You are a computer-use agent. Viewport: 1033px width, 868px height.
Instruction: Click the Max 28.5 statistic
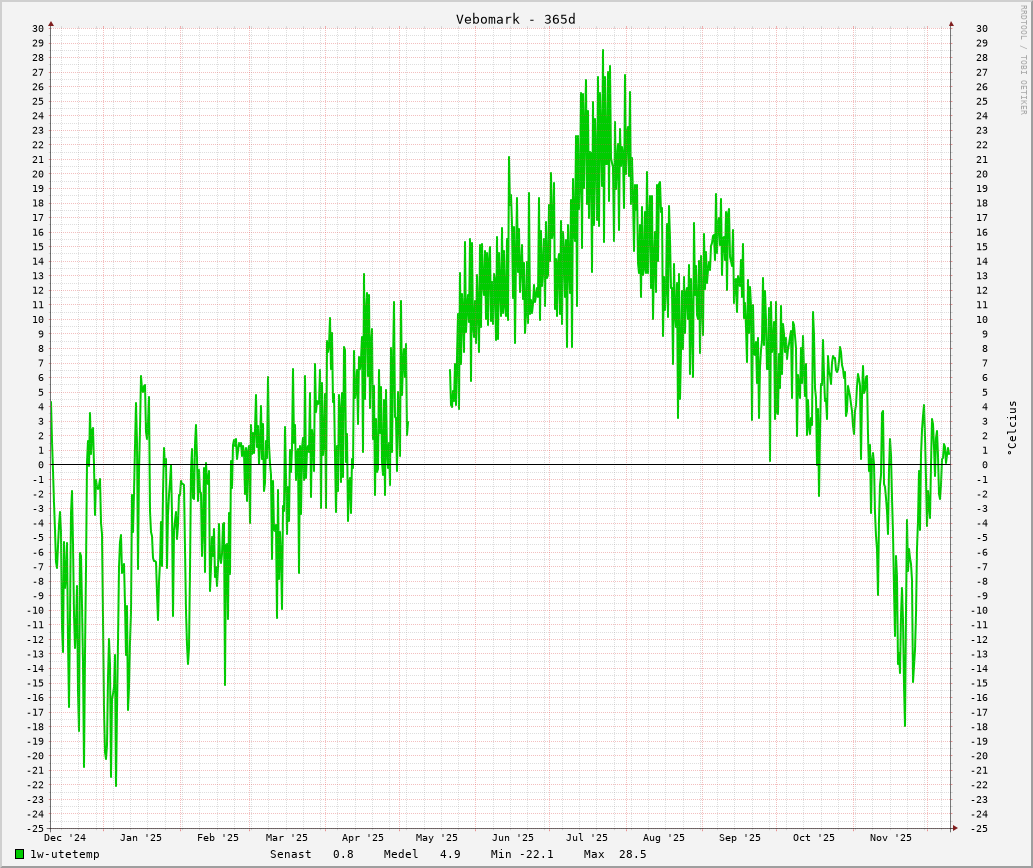click(x=615, y=854)
